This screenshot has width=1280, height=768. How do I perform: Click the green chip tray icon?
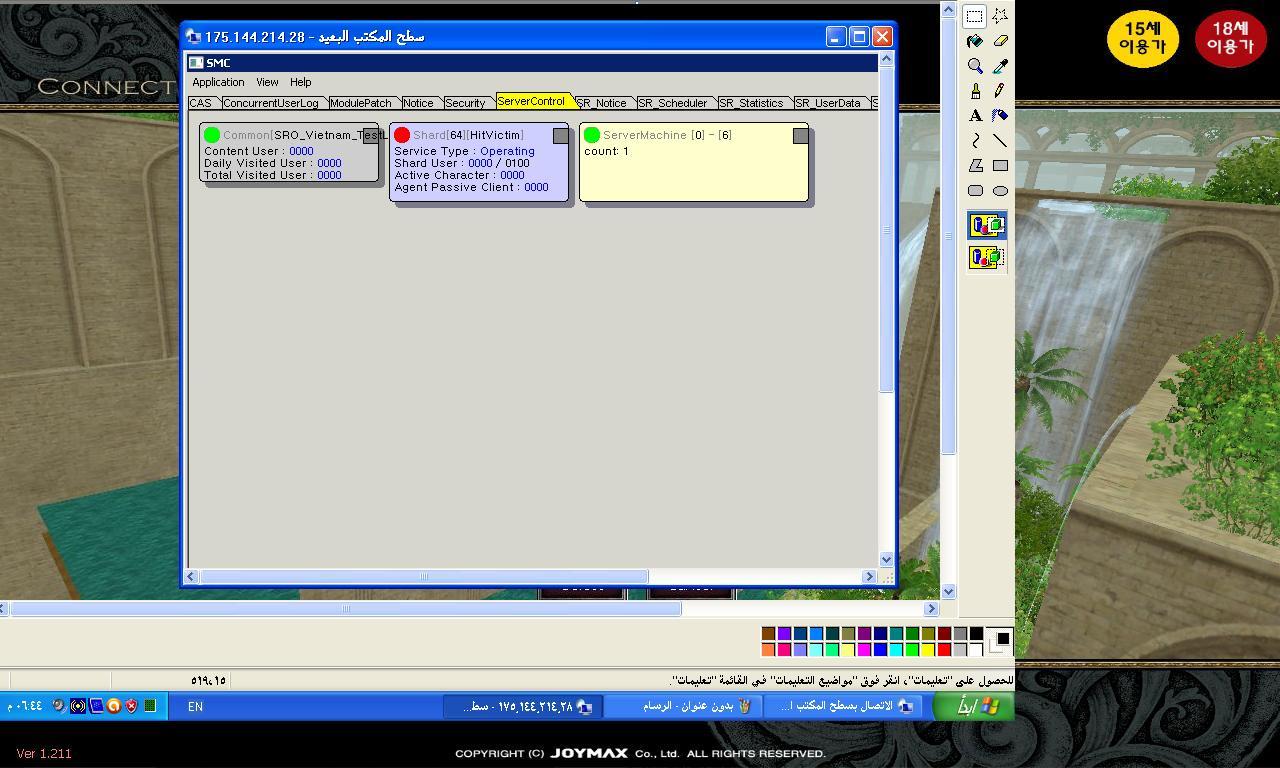(x=150, y=706)
